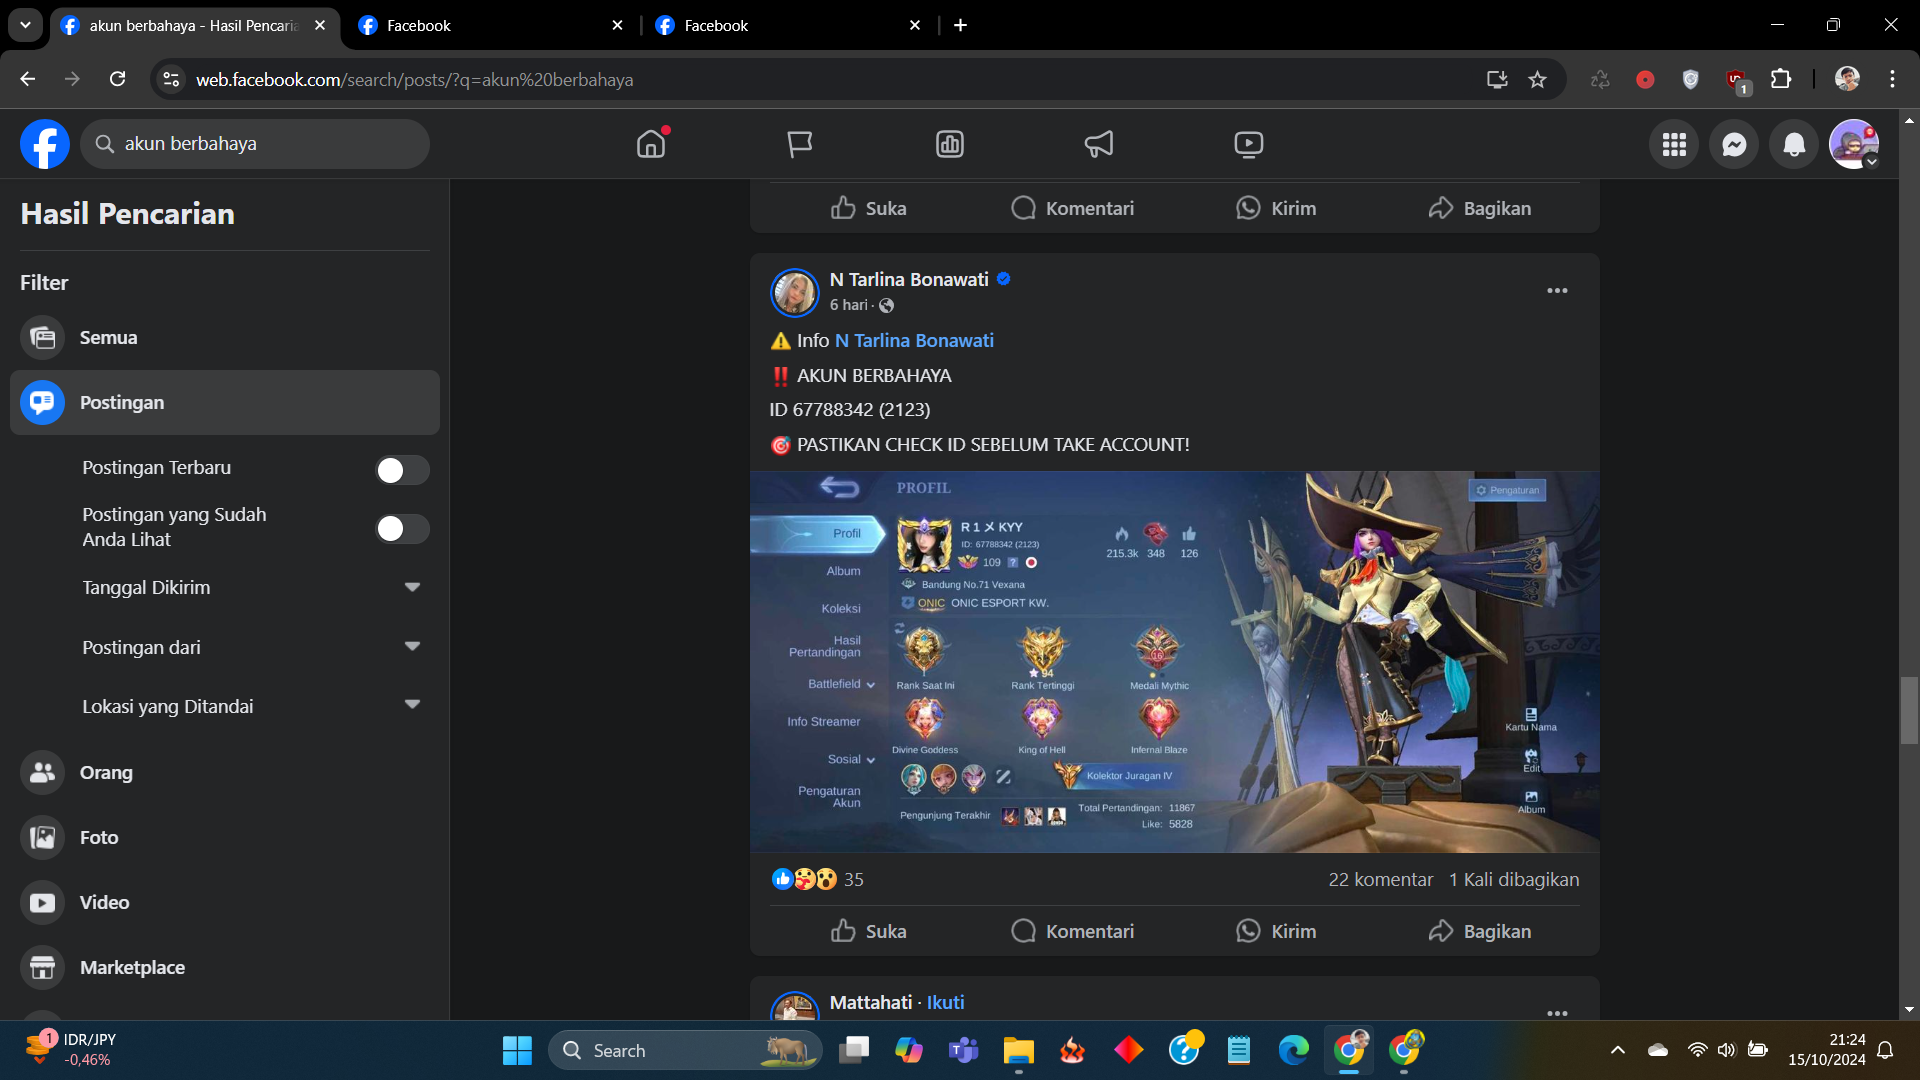Open the Chrome three-dot menu
Viewport: 1920px width, 1080px height.
pyautogui.click(x=1892, y=79)
